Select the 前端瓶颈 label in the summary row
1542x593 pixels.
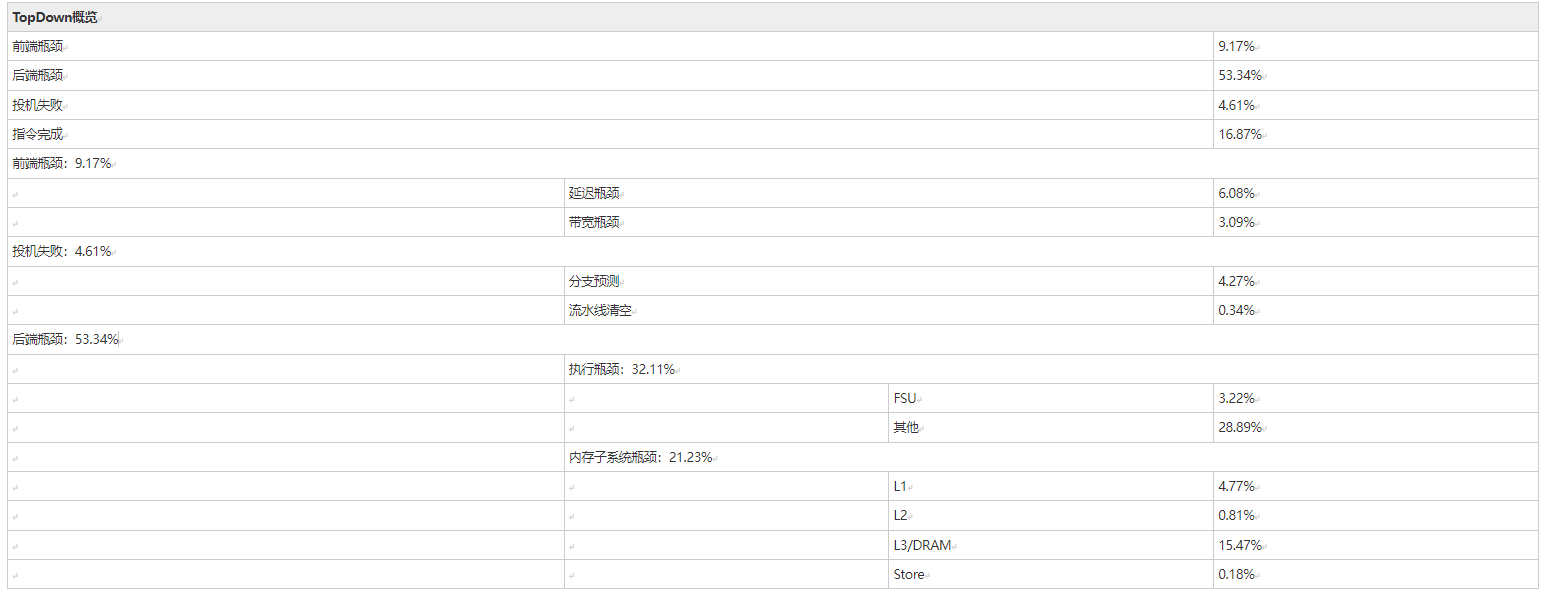[x=37, y=47]
